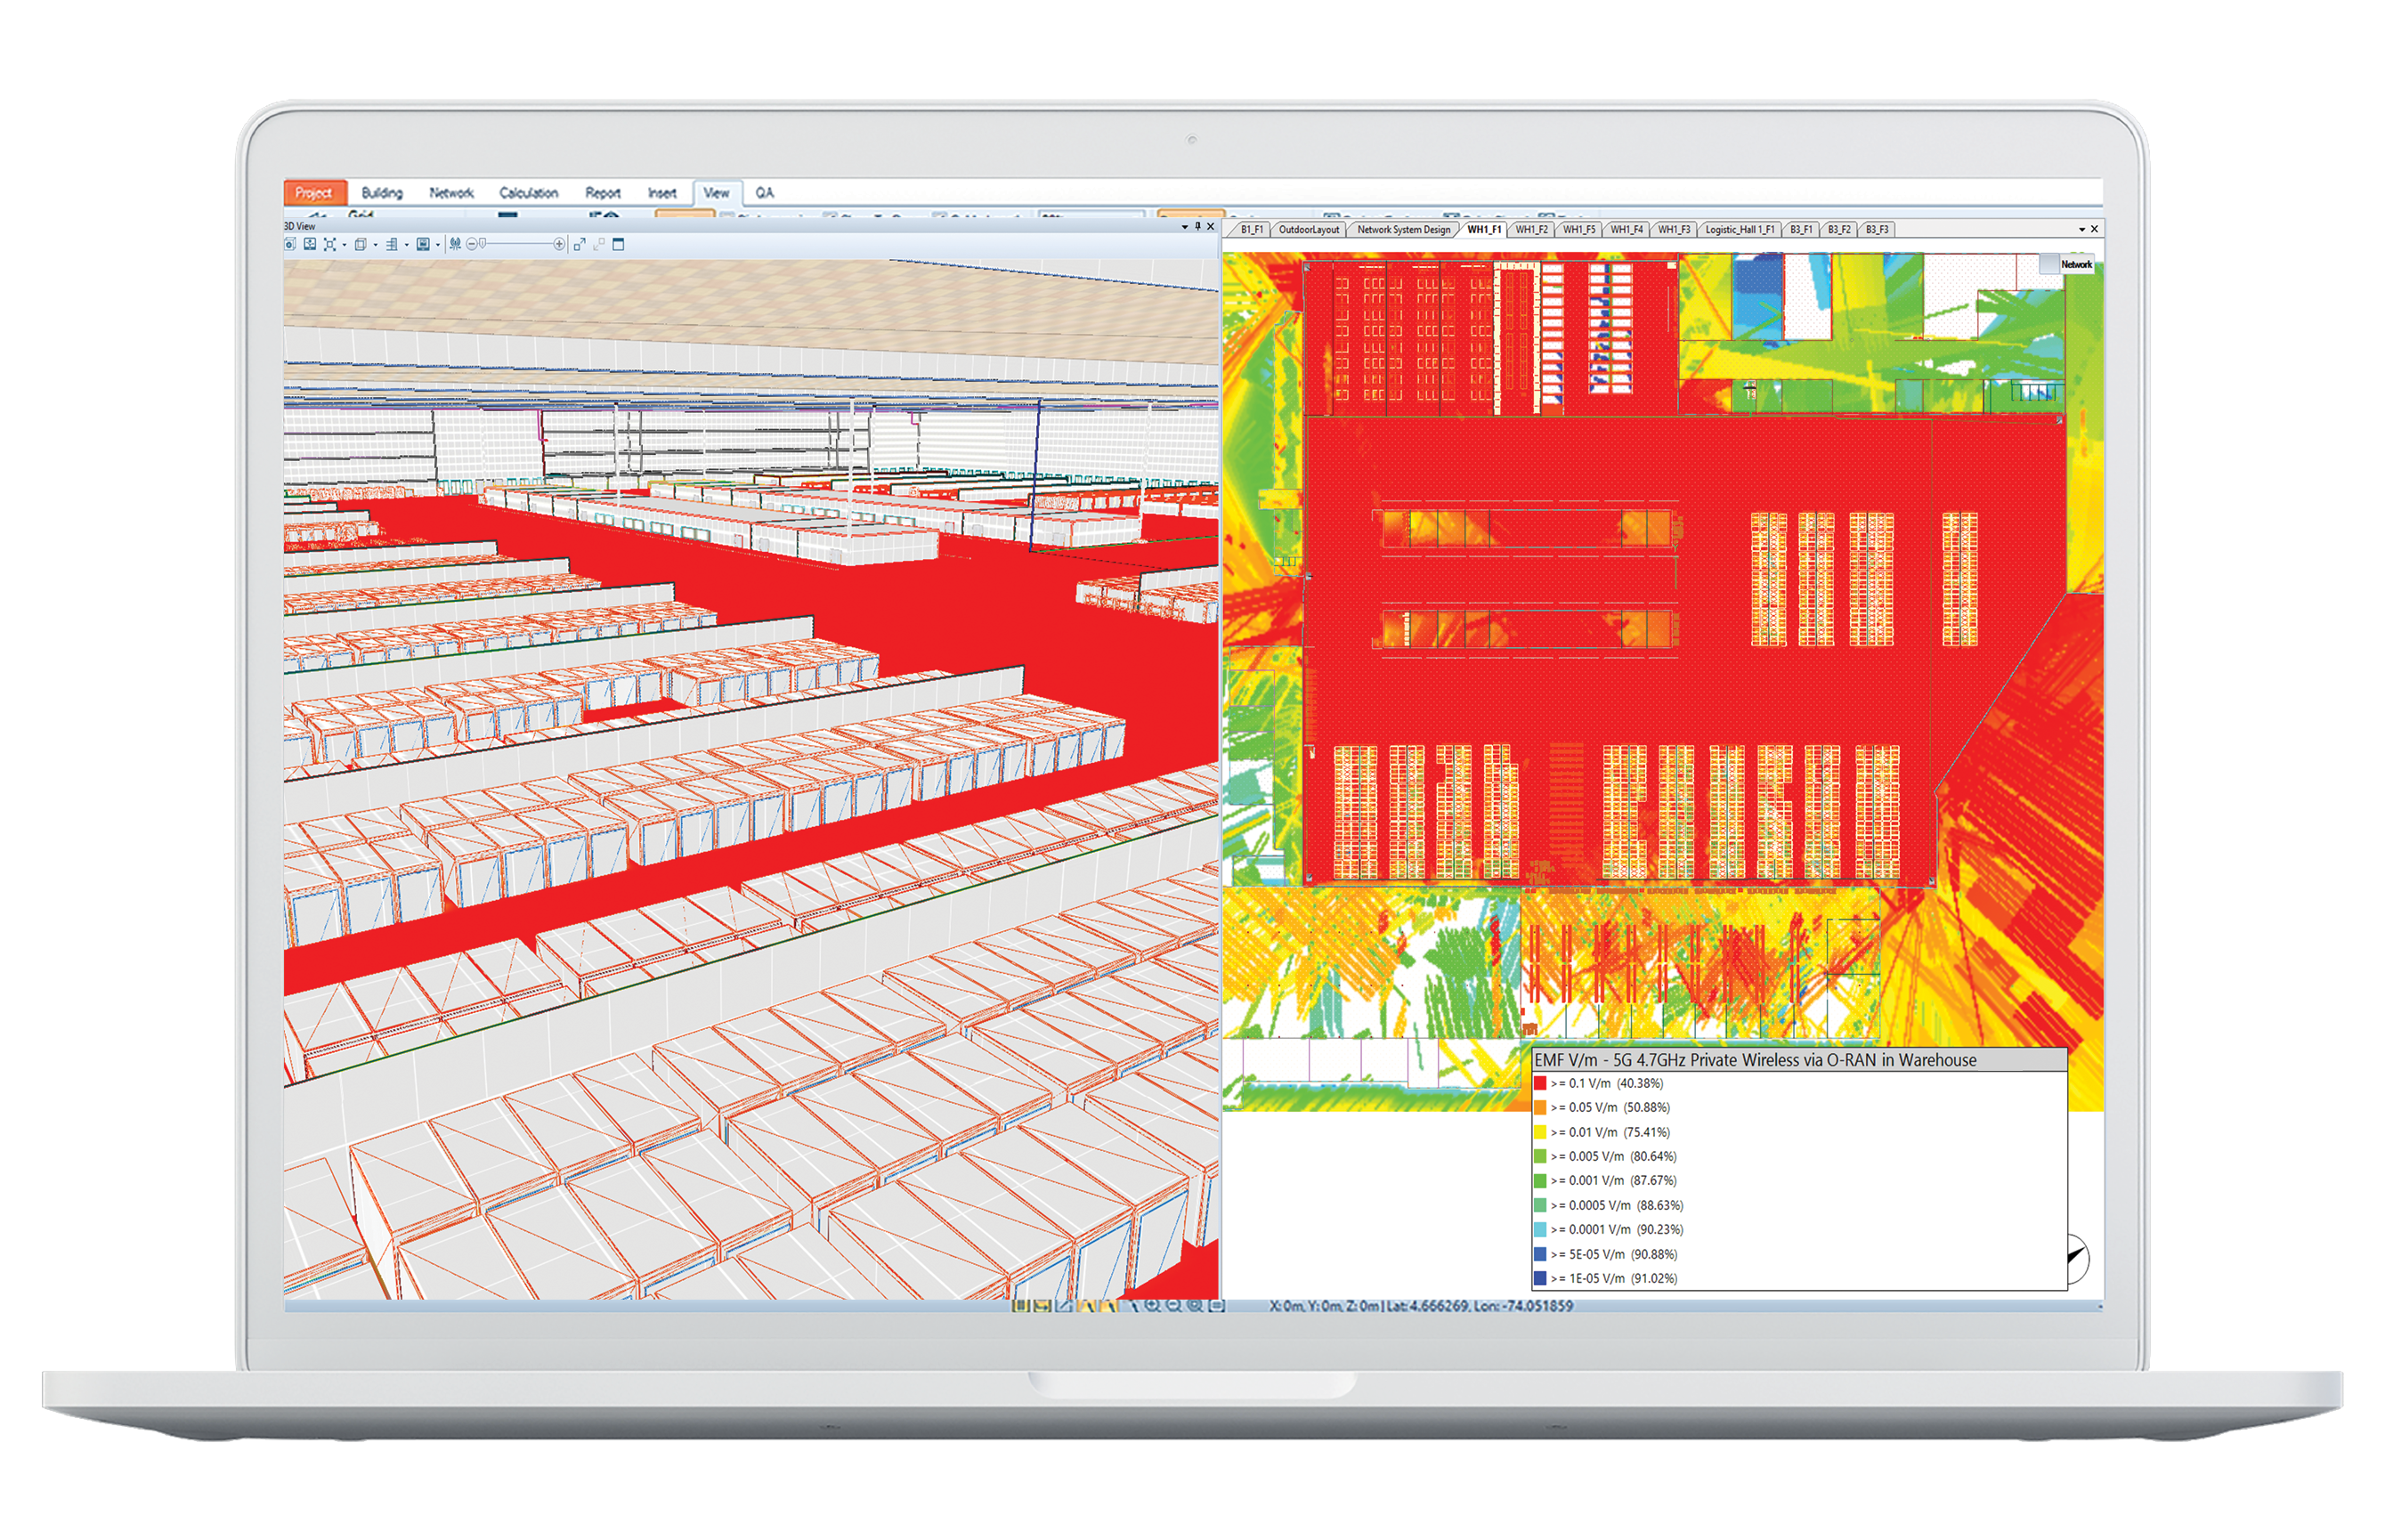Click the zoom-to-fit icon in 3D View toolbar
This screenshot has width=2385, height=1540.
[330, 244]
